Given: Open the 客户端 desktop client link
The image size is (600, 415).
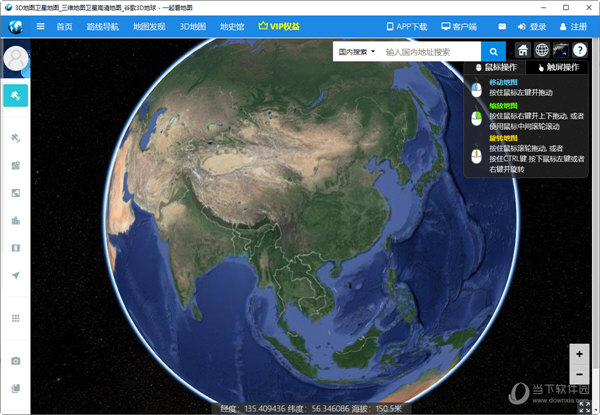Looking at the screenshot, I should [x=459, y=26].
